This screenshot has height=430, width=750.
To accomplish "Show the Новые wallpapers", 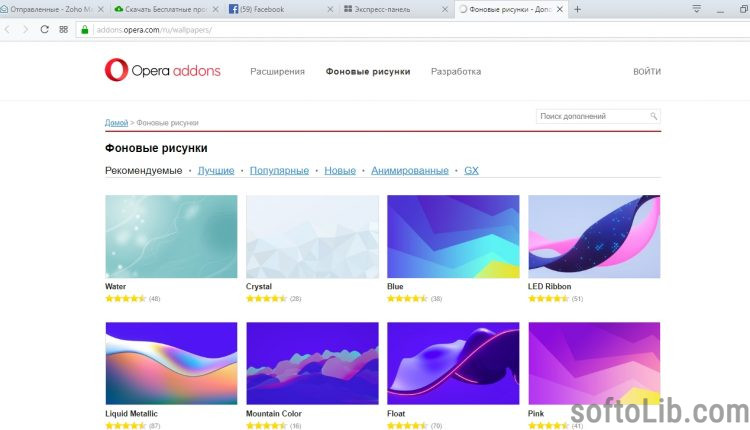I will pyautogui.click(x=340, y=170).
